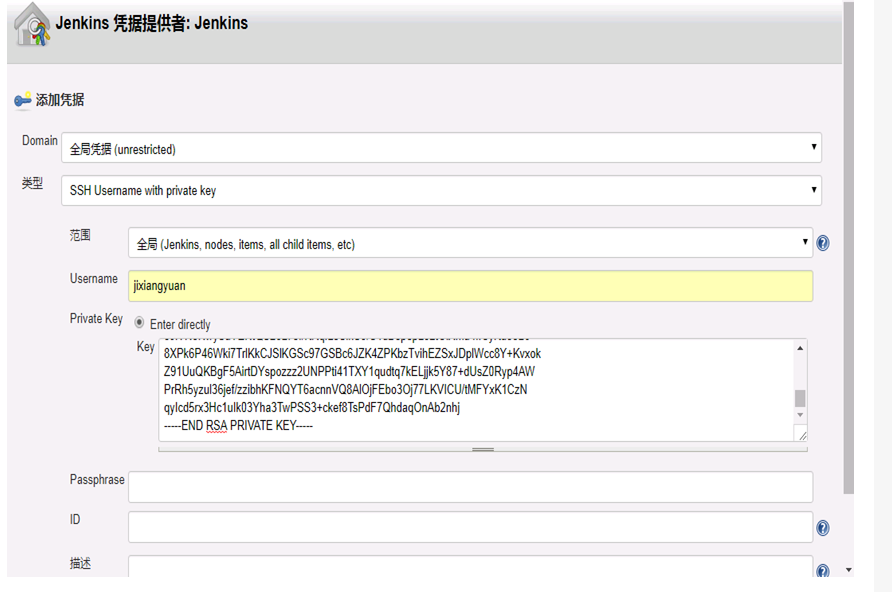The width and height of the screenshot is (892, 592).
Task: Open help for the 描述 description field
Action: pos(823,570)
